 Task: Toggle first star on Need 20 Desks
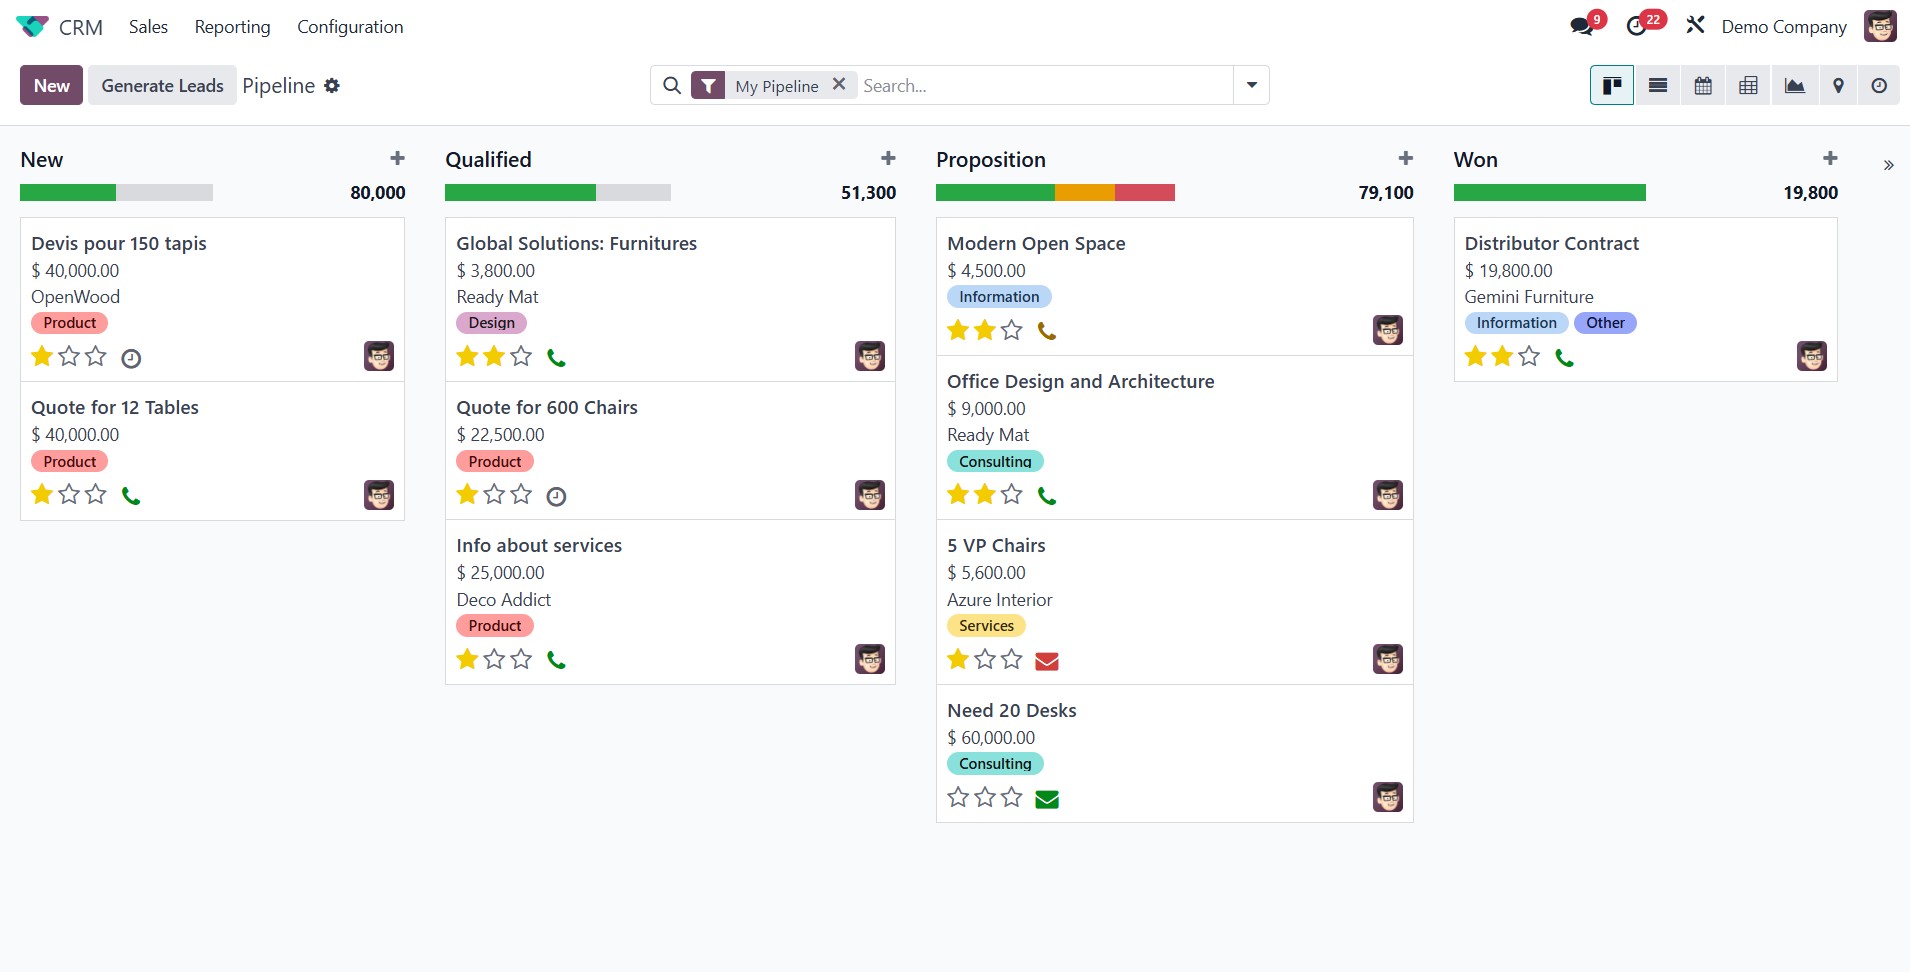(956, 797)
